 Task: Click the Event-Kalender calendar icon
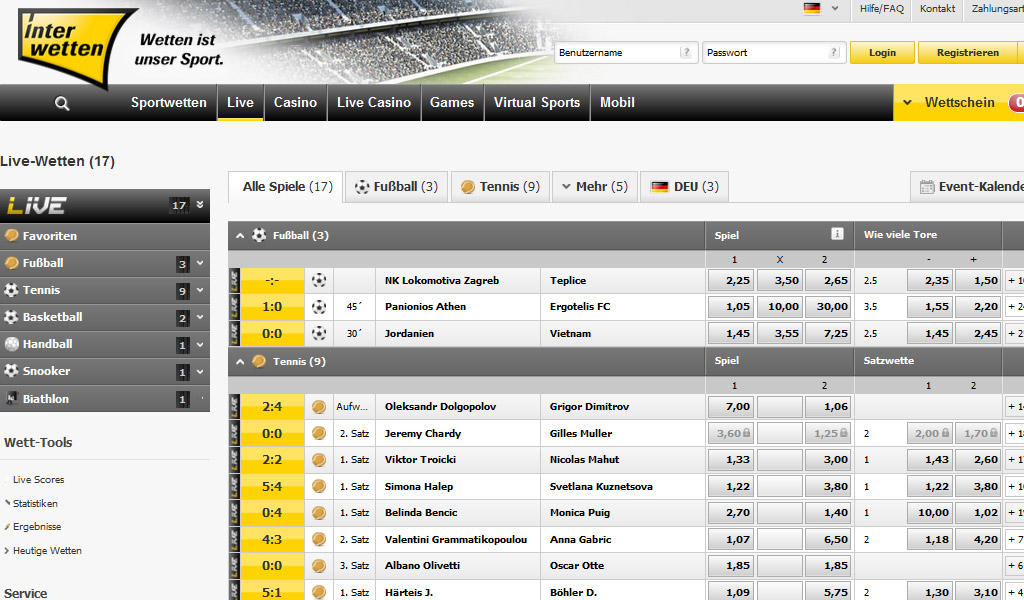click(x=927, y=187)
